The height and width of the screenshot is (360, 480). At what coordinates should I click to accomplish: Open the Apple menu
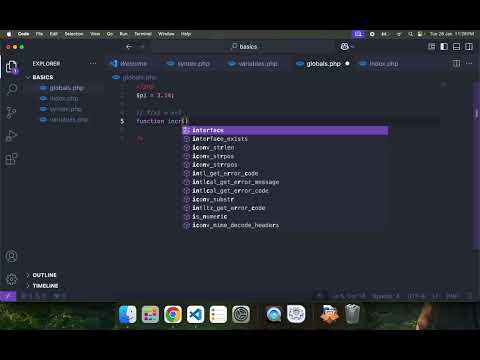[9, 34]
